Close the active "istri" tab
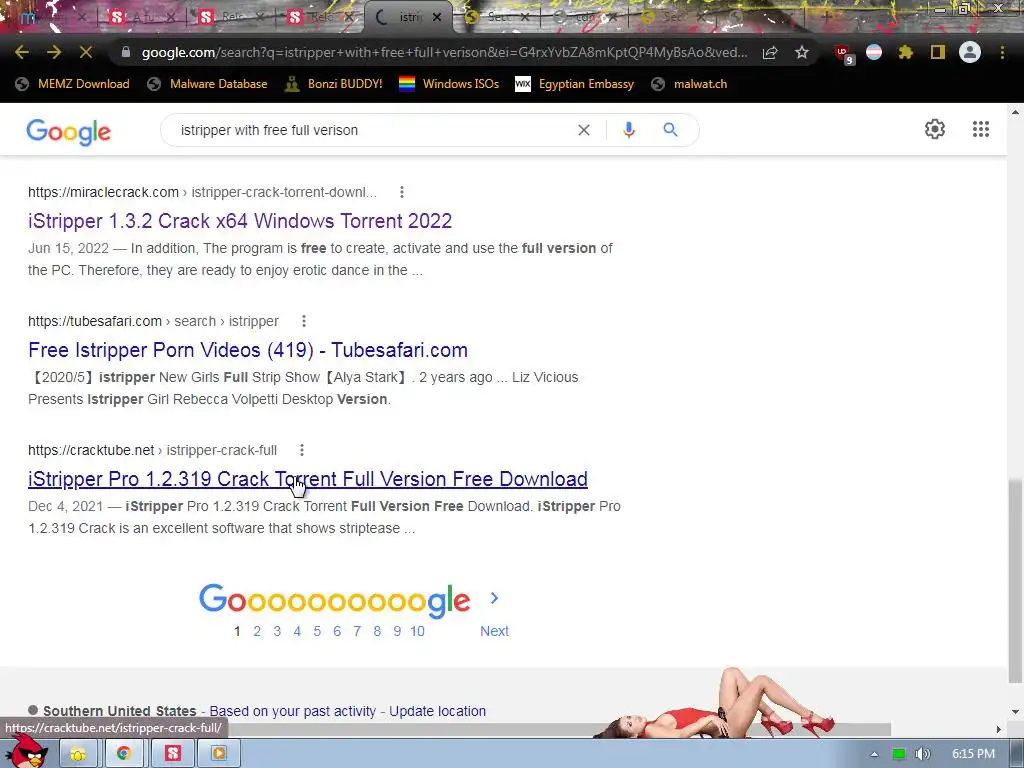Viewport: 1024px width, 768px height. 437,18
